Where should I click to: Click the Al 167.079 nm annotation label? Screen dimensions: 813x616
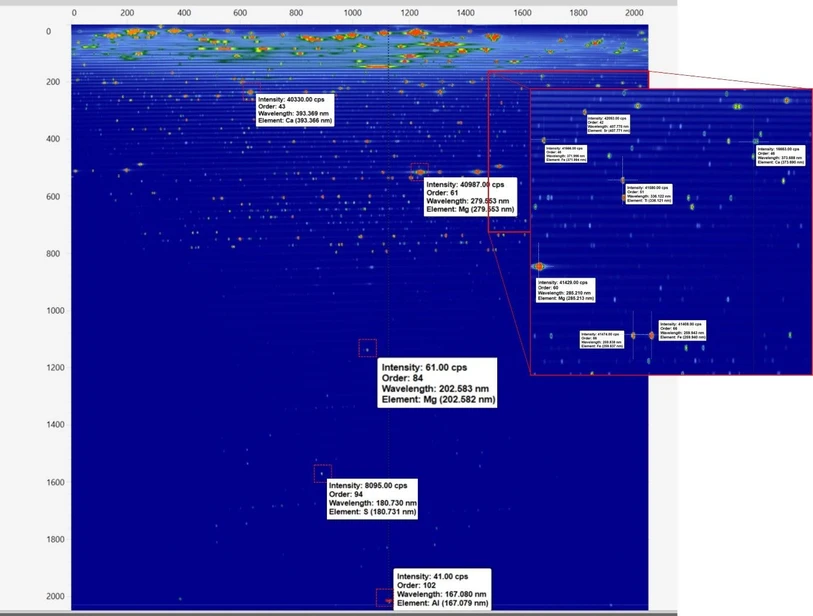[443, 590]
